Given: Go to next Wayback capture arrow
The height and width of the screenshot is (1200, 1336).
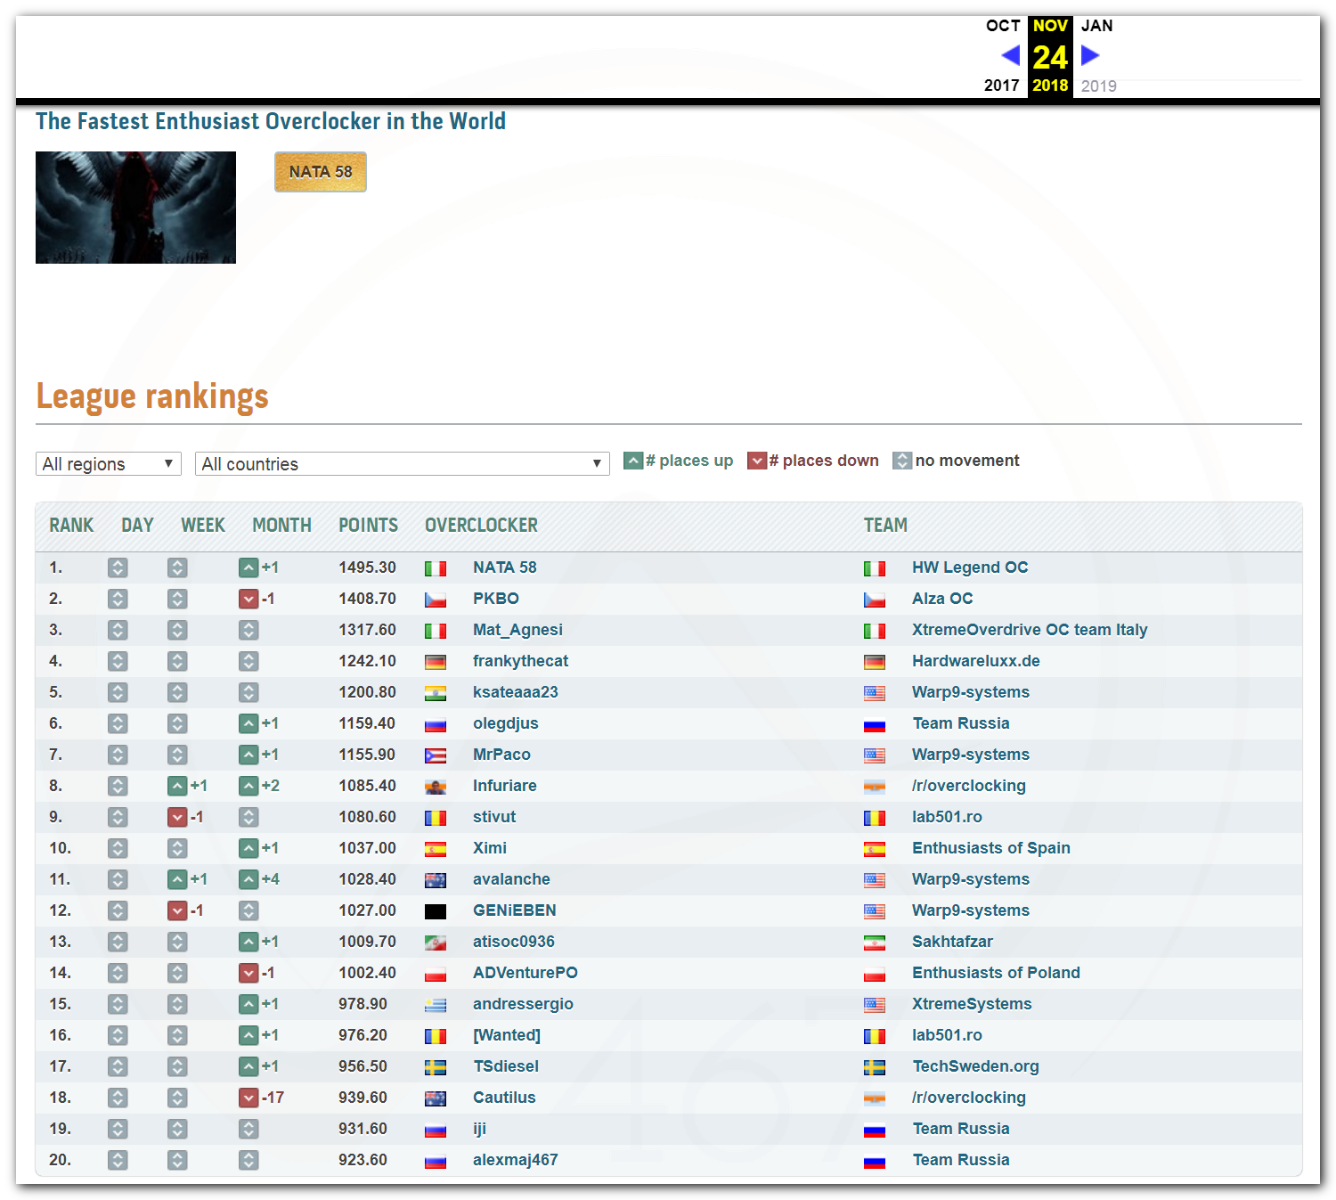Looking at the screenshot, I should point(1090,55).
